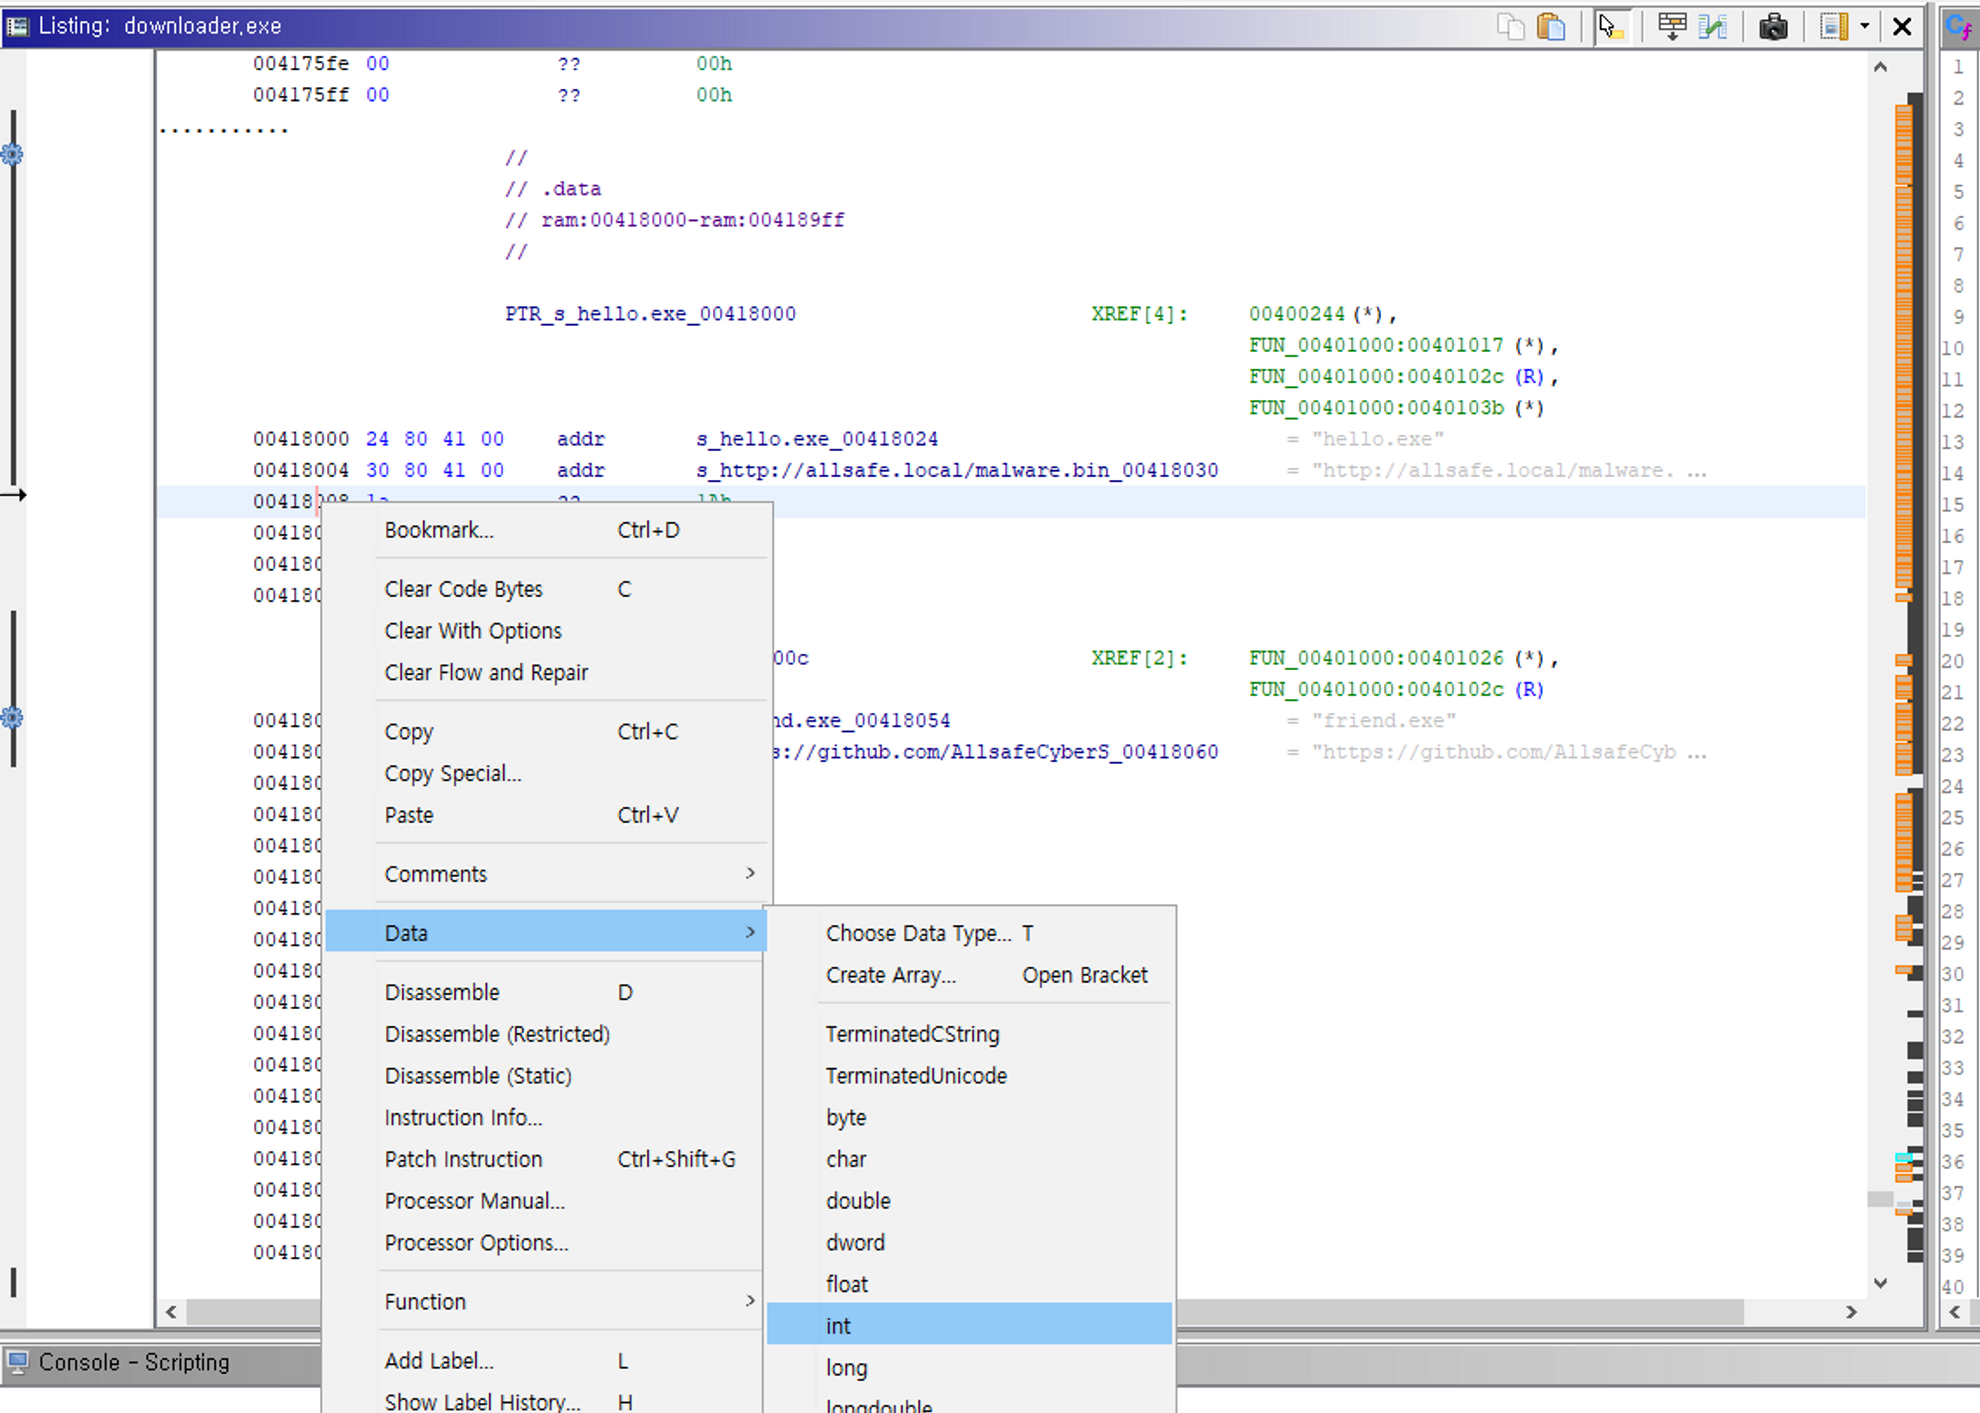Select Patch Instruction entry
The image size is (1980, 1413).
[546, 1159]
